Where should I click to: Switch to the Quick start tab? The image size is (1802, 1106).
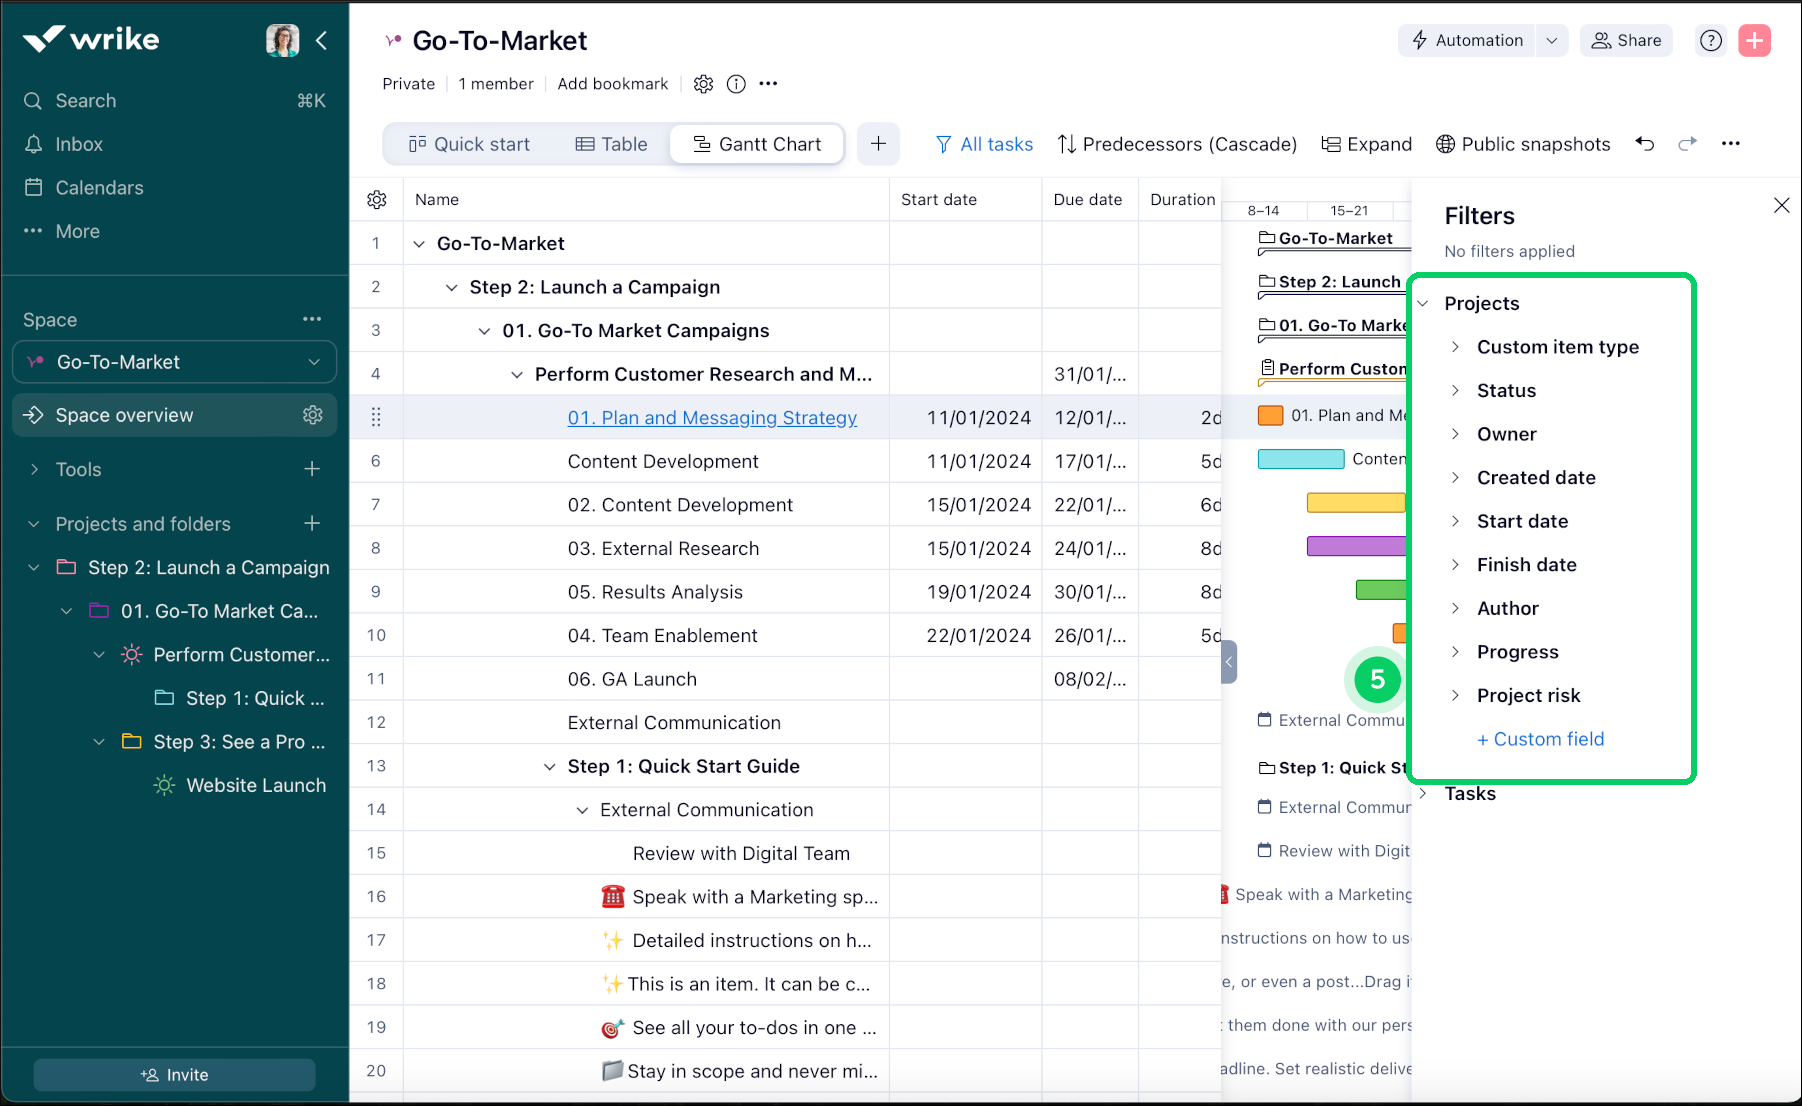tap(469, 144)
